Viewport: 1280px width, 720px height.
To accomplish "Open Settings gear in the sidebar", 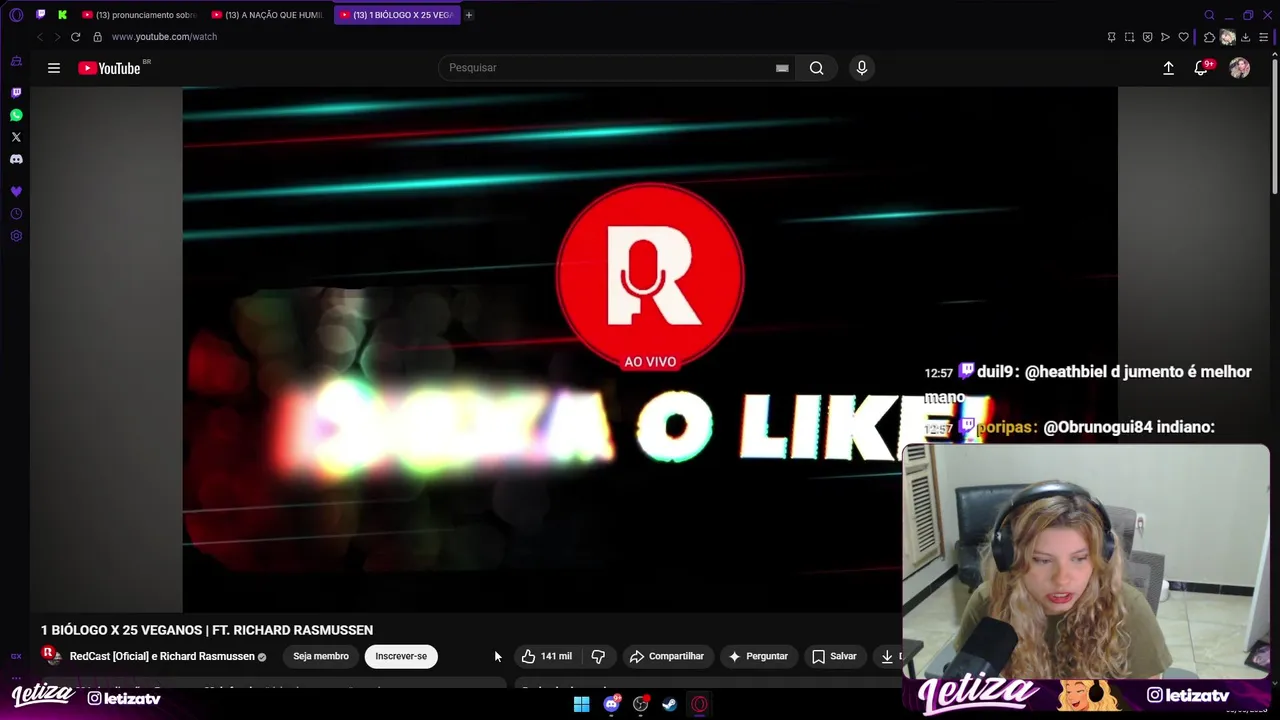I will click(x=16, y=236).
